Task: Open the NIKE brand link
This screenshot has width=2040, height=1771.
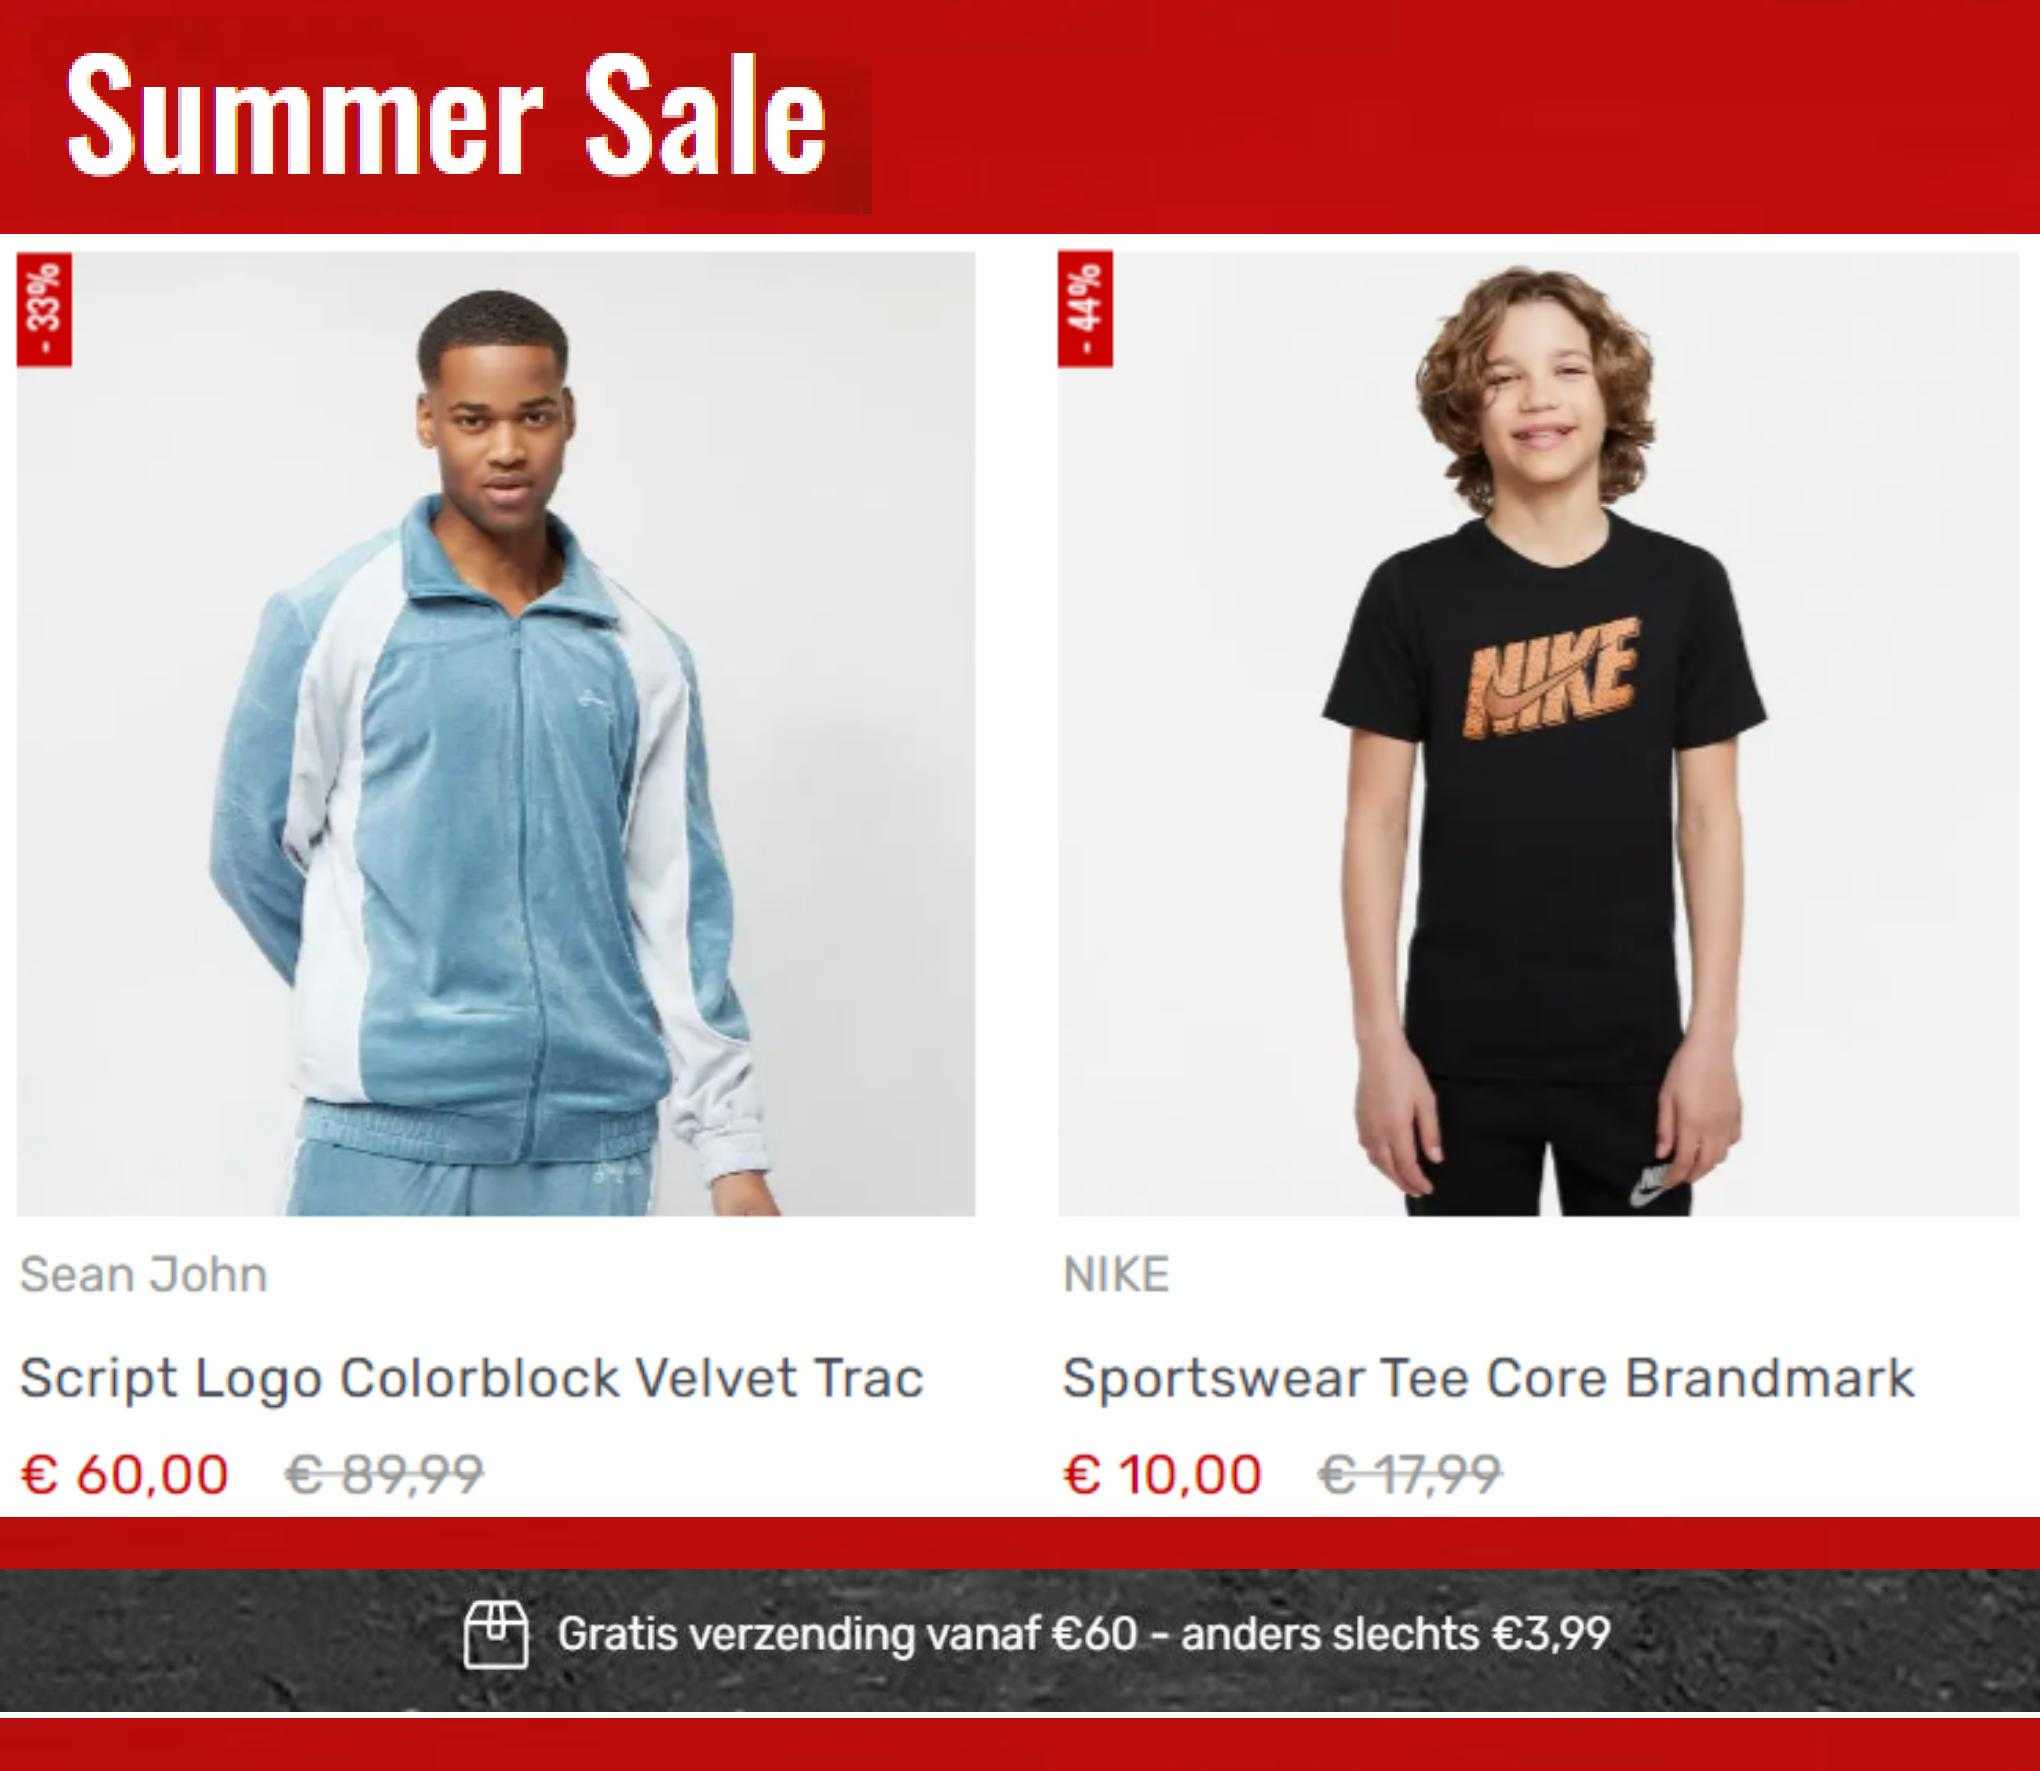Action: point(1116,1275)
